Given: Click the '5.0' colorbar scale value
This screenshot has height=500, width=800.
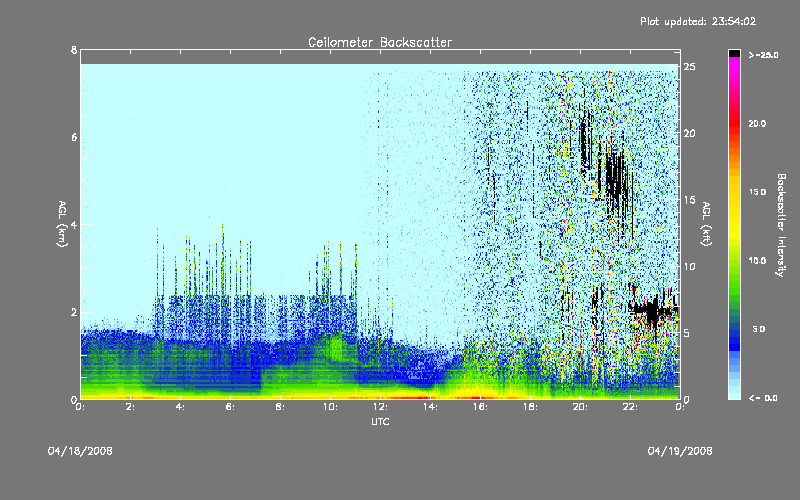Looking at the screenshot, I should (759, 329).
